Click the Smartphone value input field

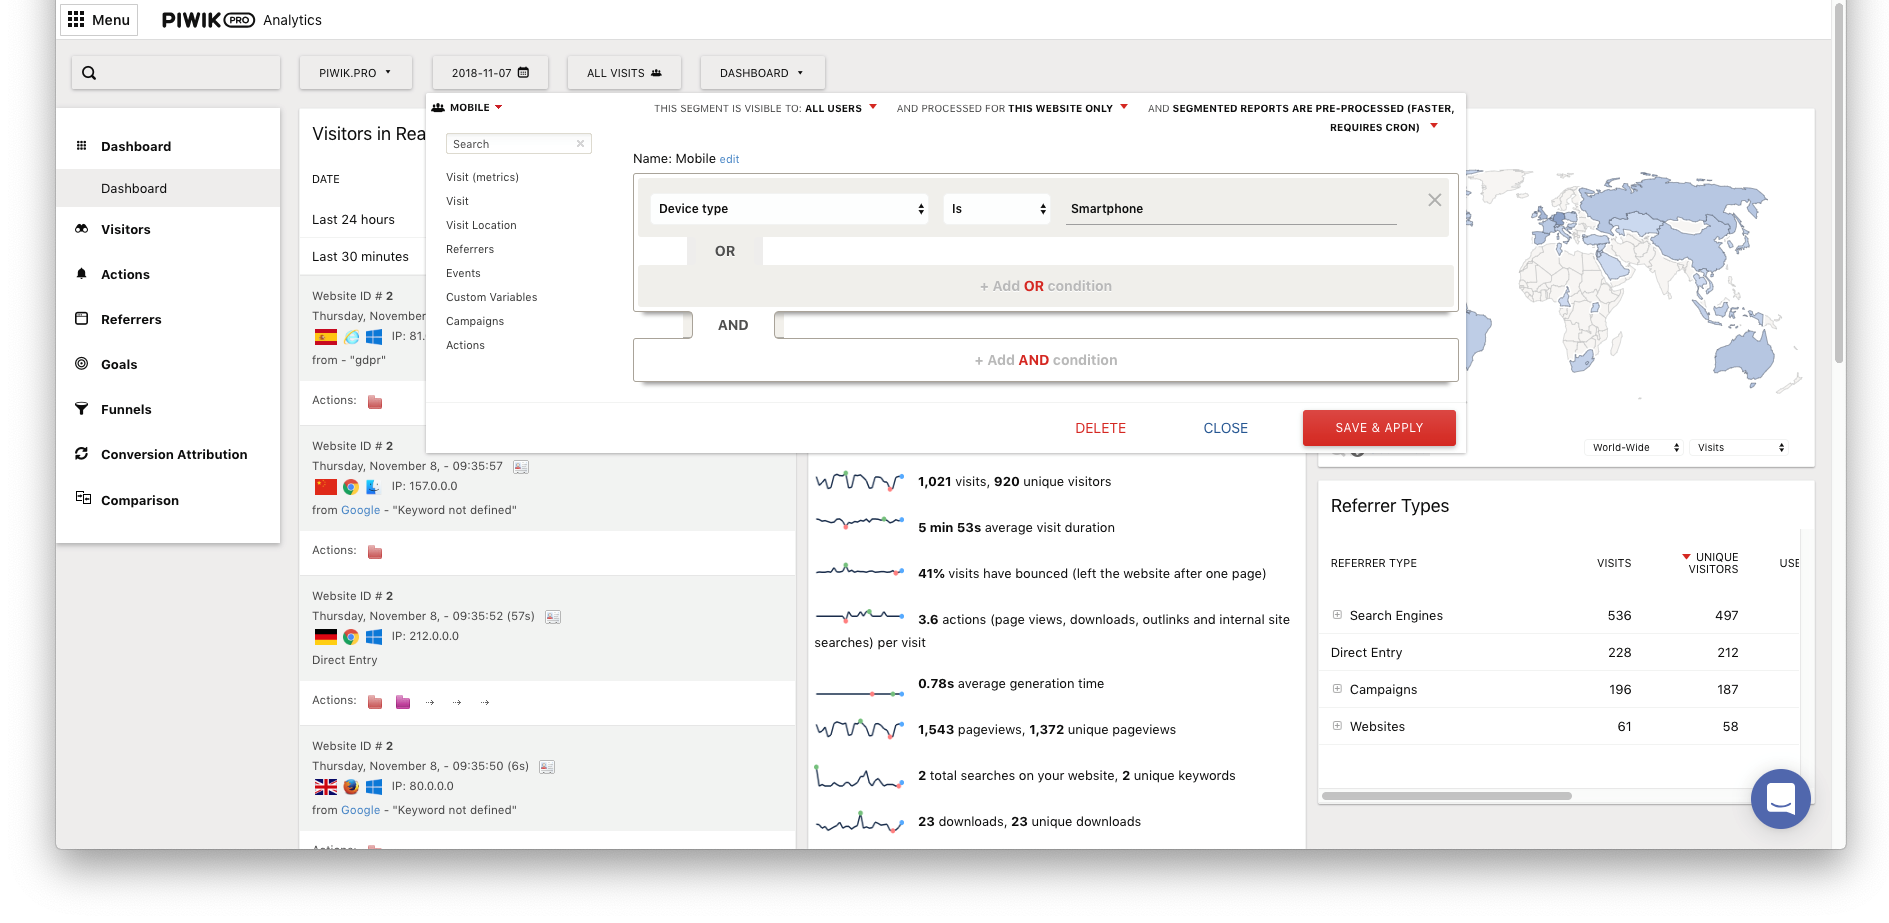point(1230,209)
